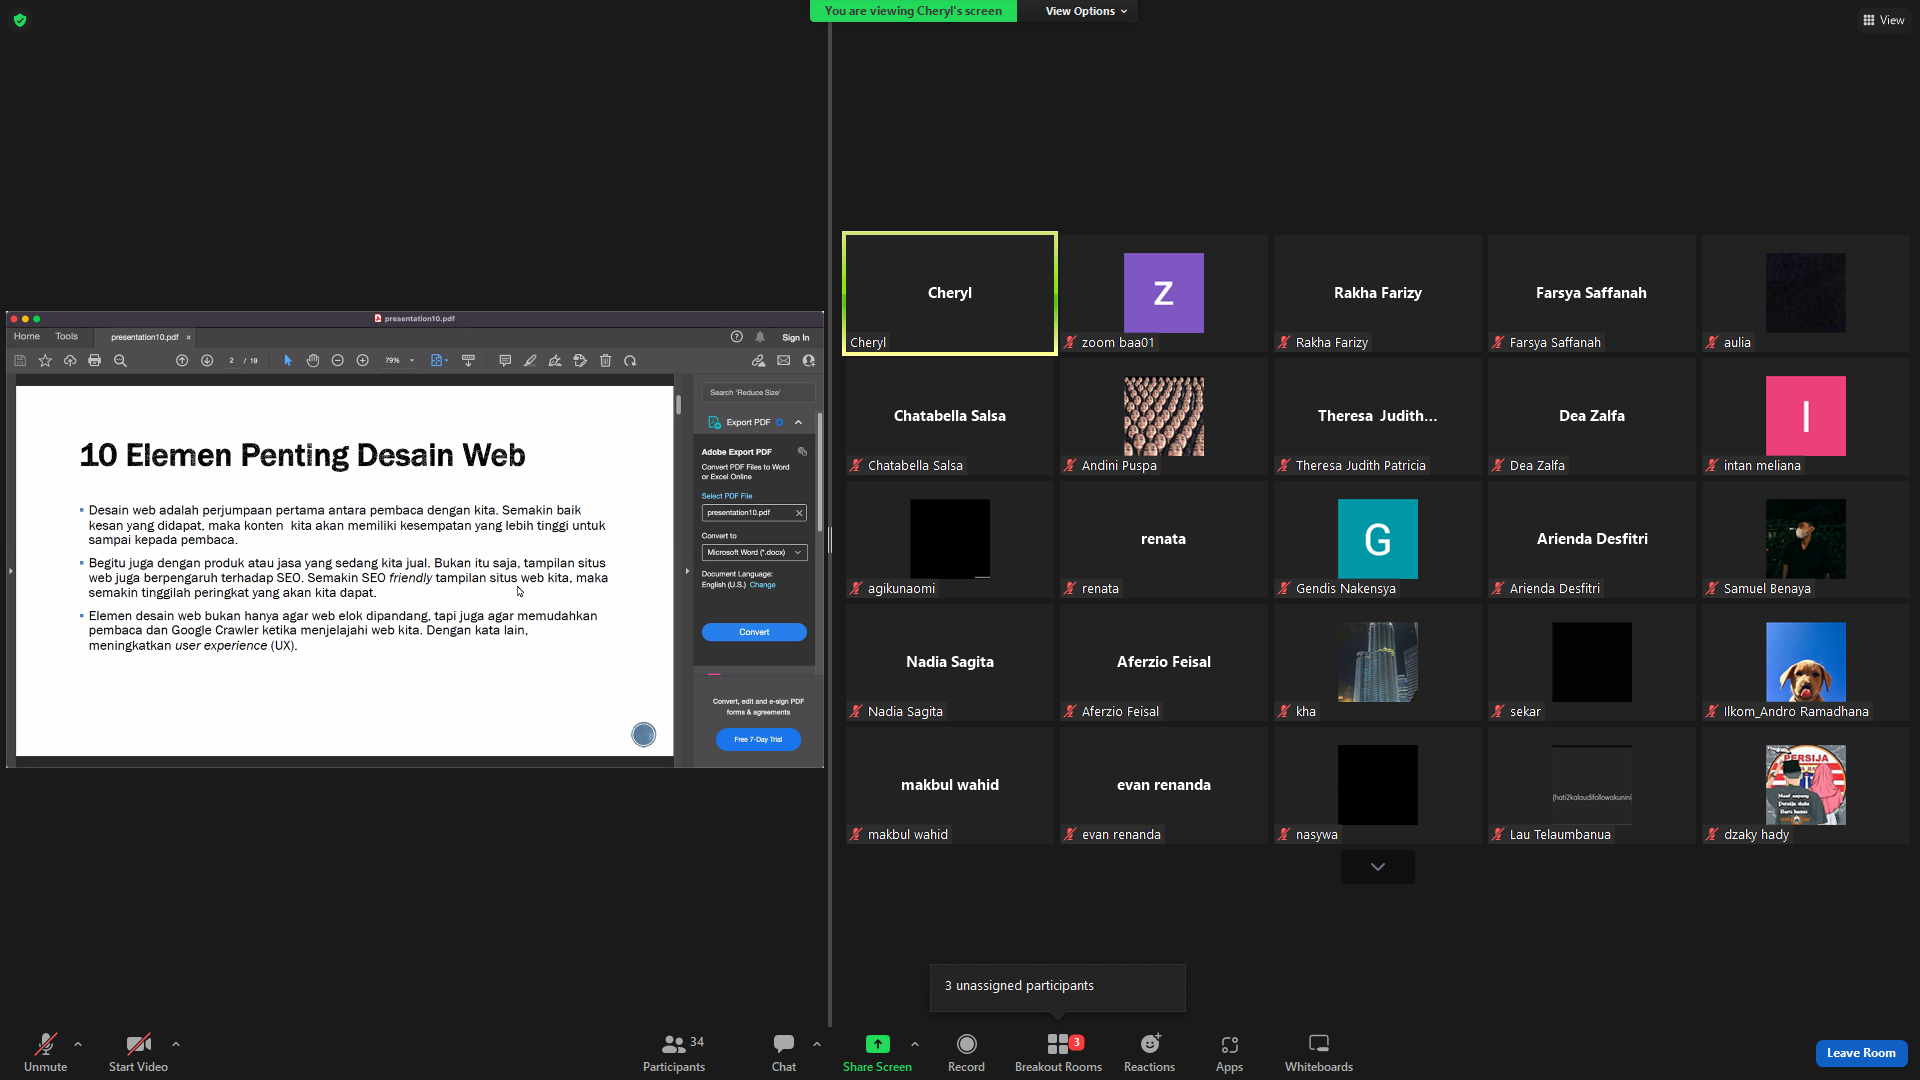Click Free 7-Day Trial button
The height and width of the screenshot is (1080, 1920).
click(758, 740)
